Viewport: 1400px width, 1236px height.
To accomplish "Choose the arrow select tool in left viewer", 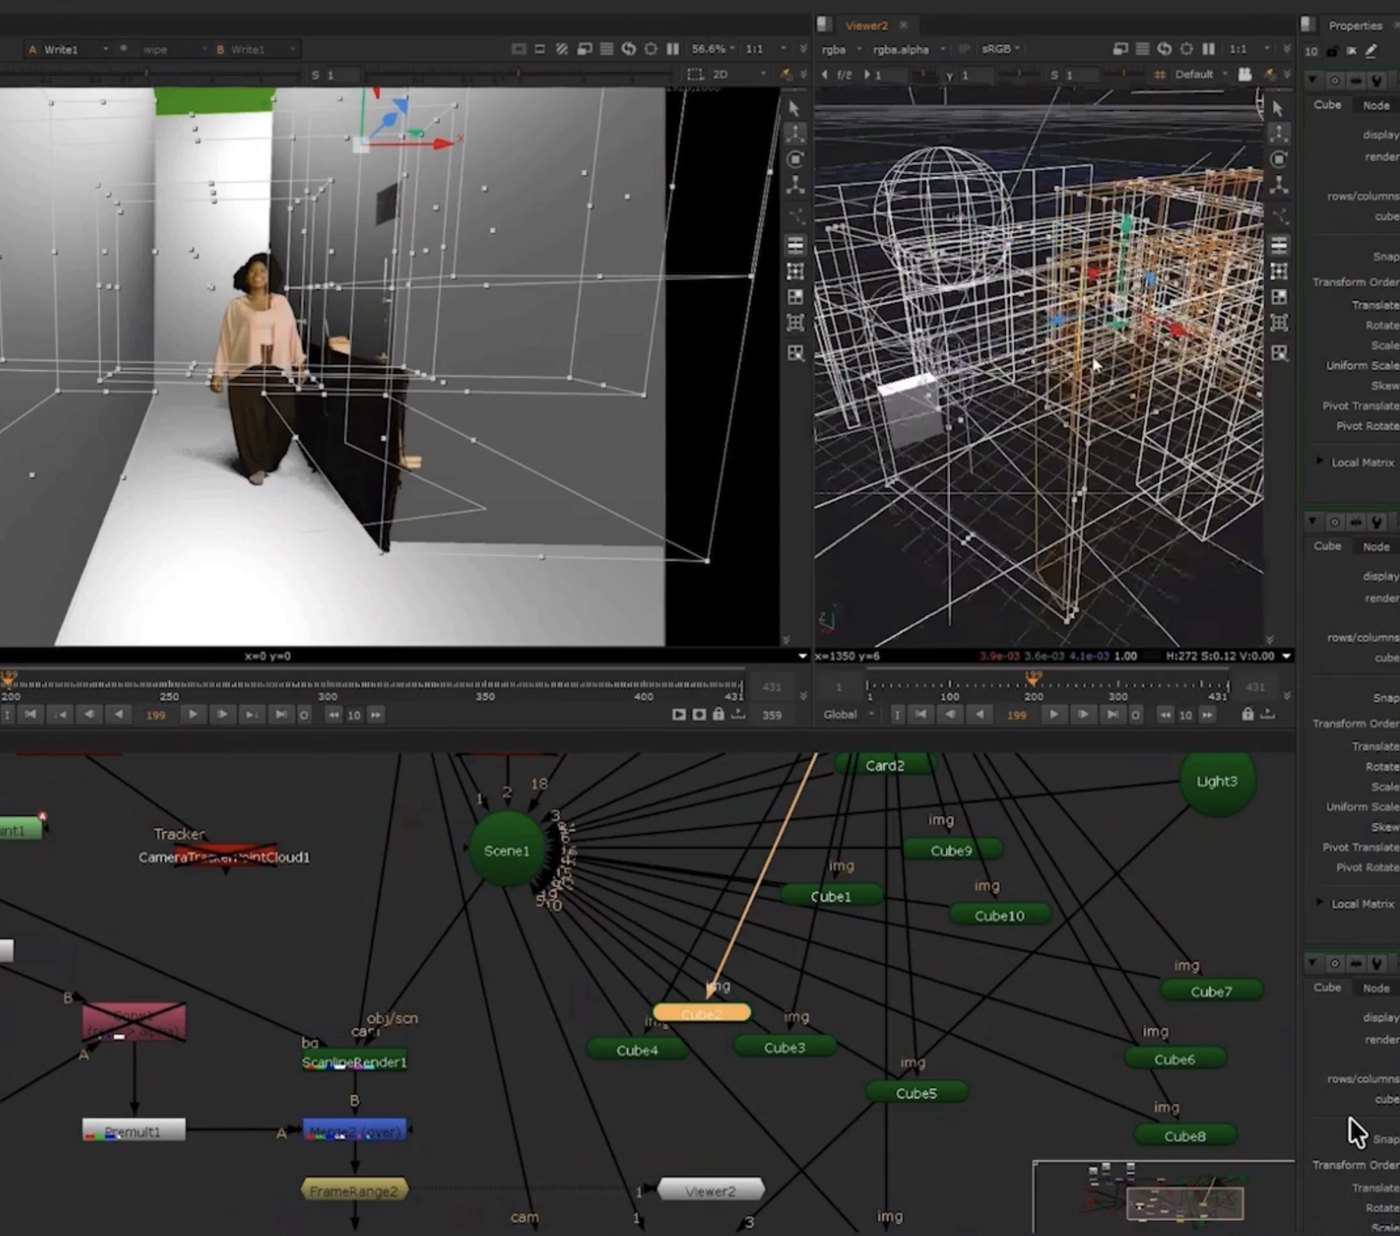I will [x=794, y=108].
